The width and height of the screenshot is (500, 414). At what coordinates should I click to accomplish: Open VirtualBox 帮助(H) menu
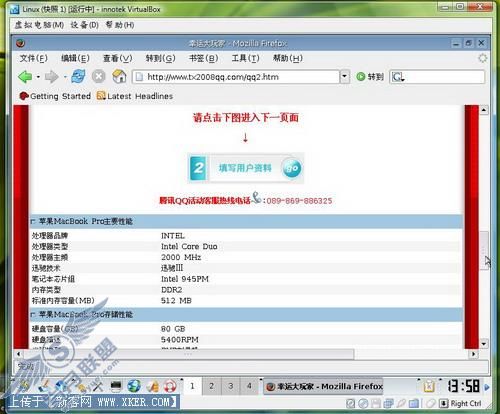click(120, 25)
